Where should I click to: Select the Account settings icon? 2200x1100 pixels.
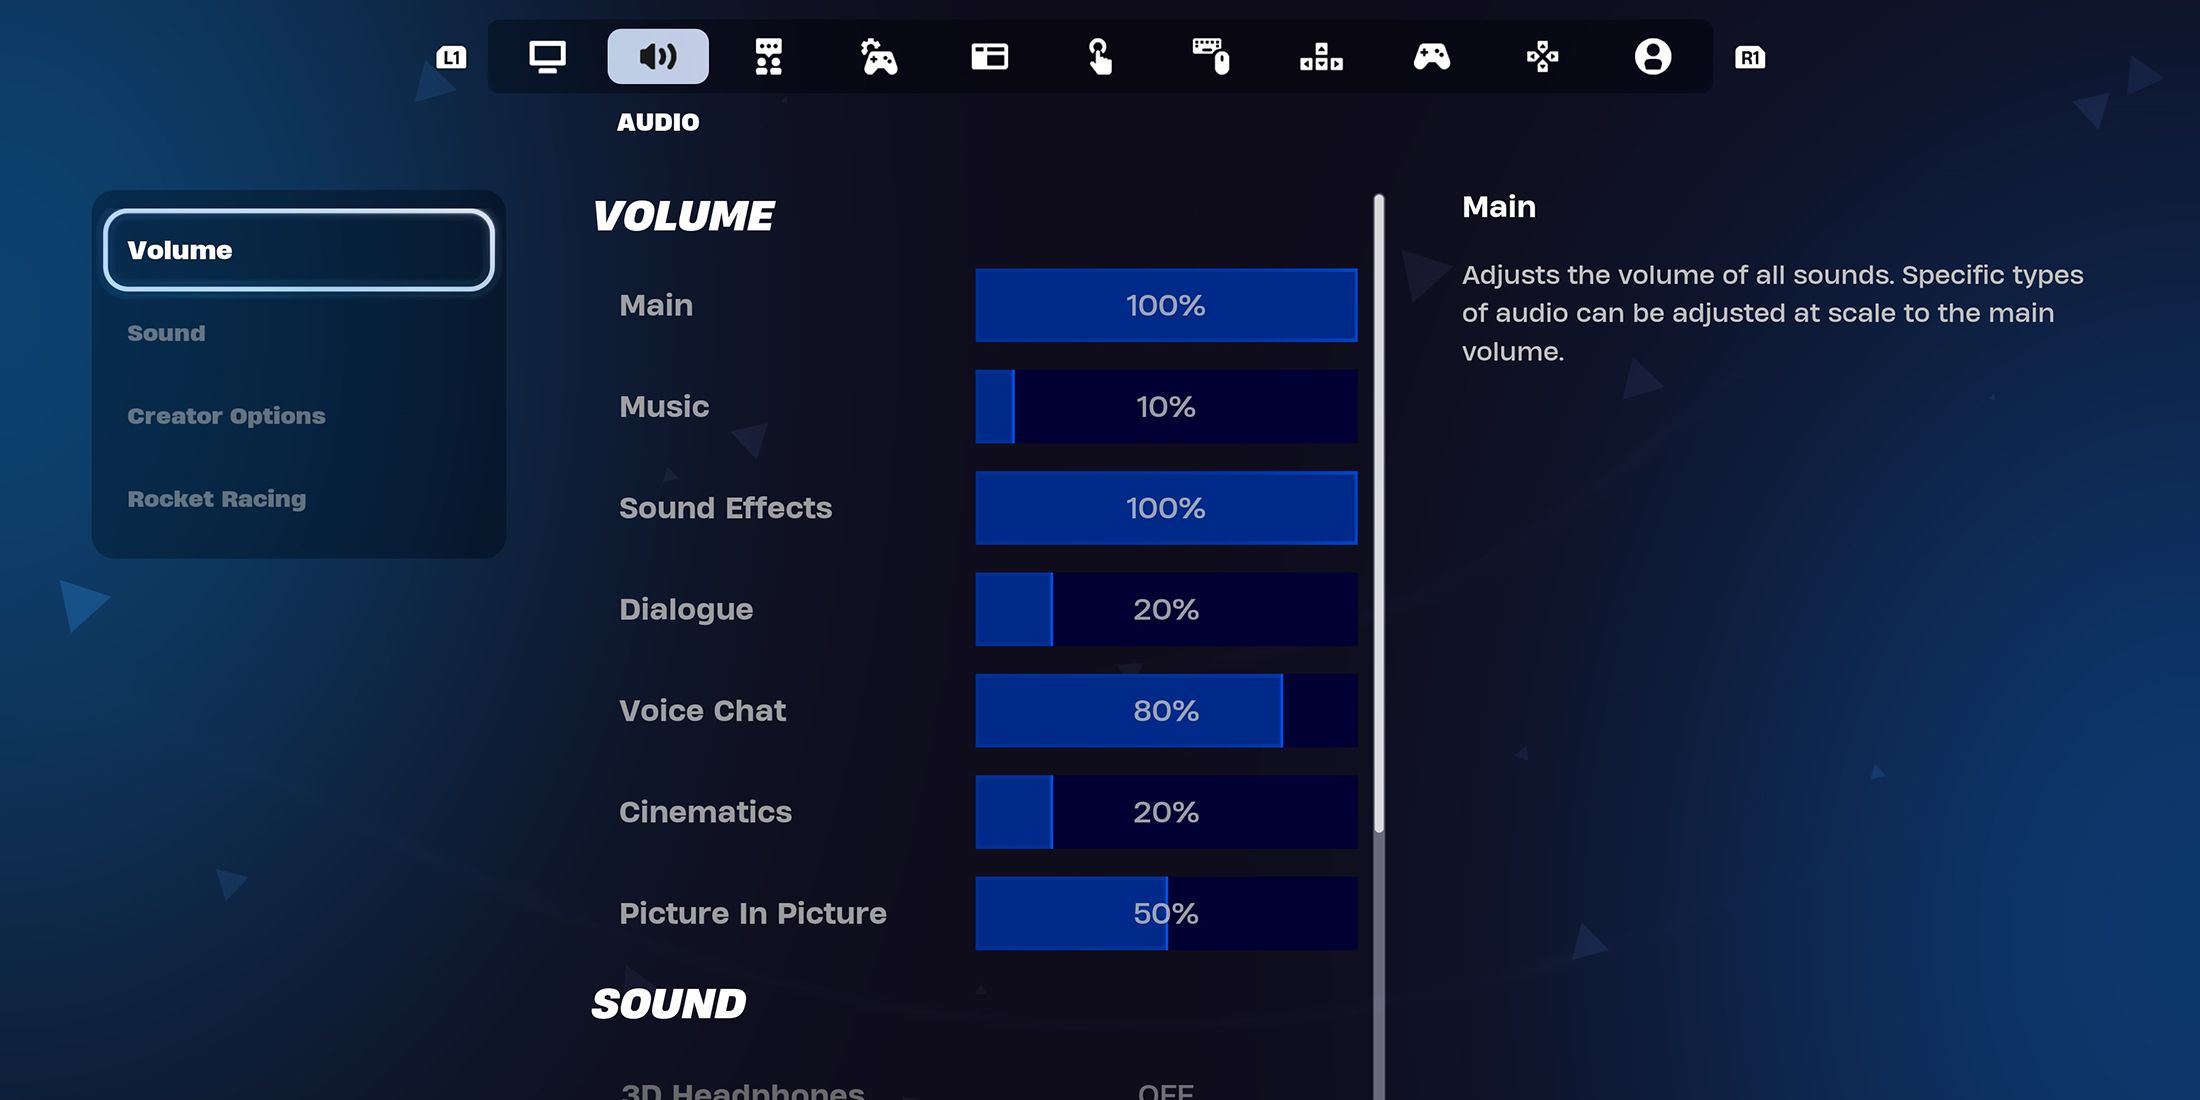(1651, 58)
